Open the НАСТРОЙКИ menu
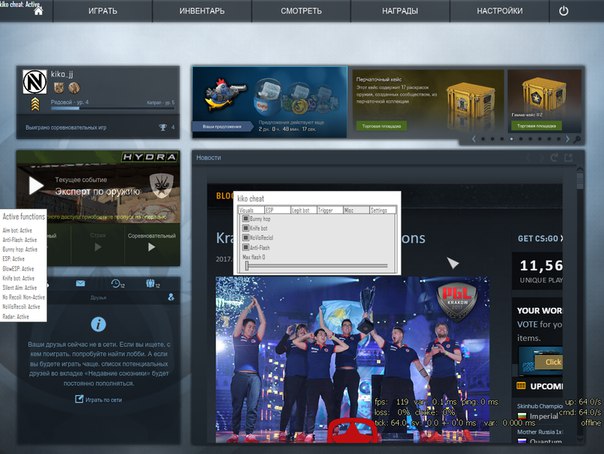The height and width of the screenshot is (454, 604). (x=499, y=11)
